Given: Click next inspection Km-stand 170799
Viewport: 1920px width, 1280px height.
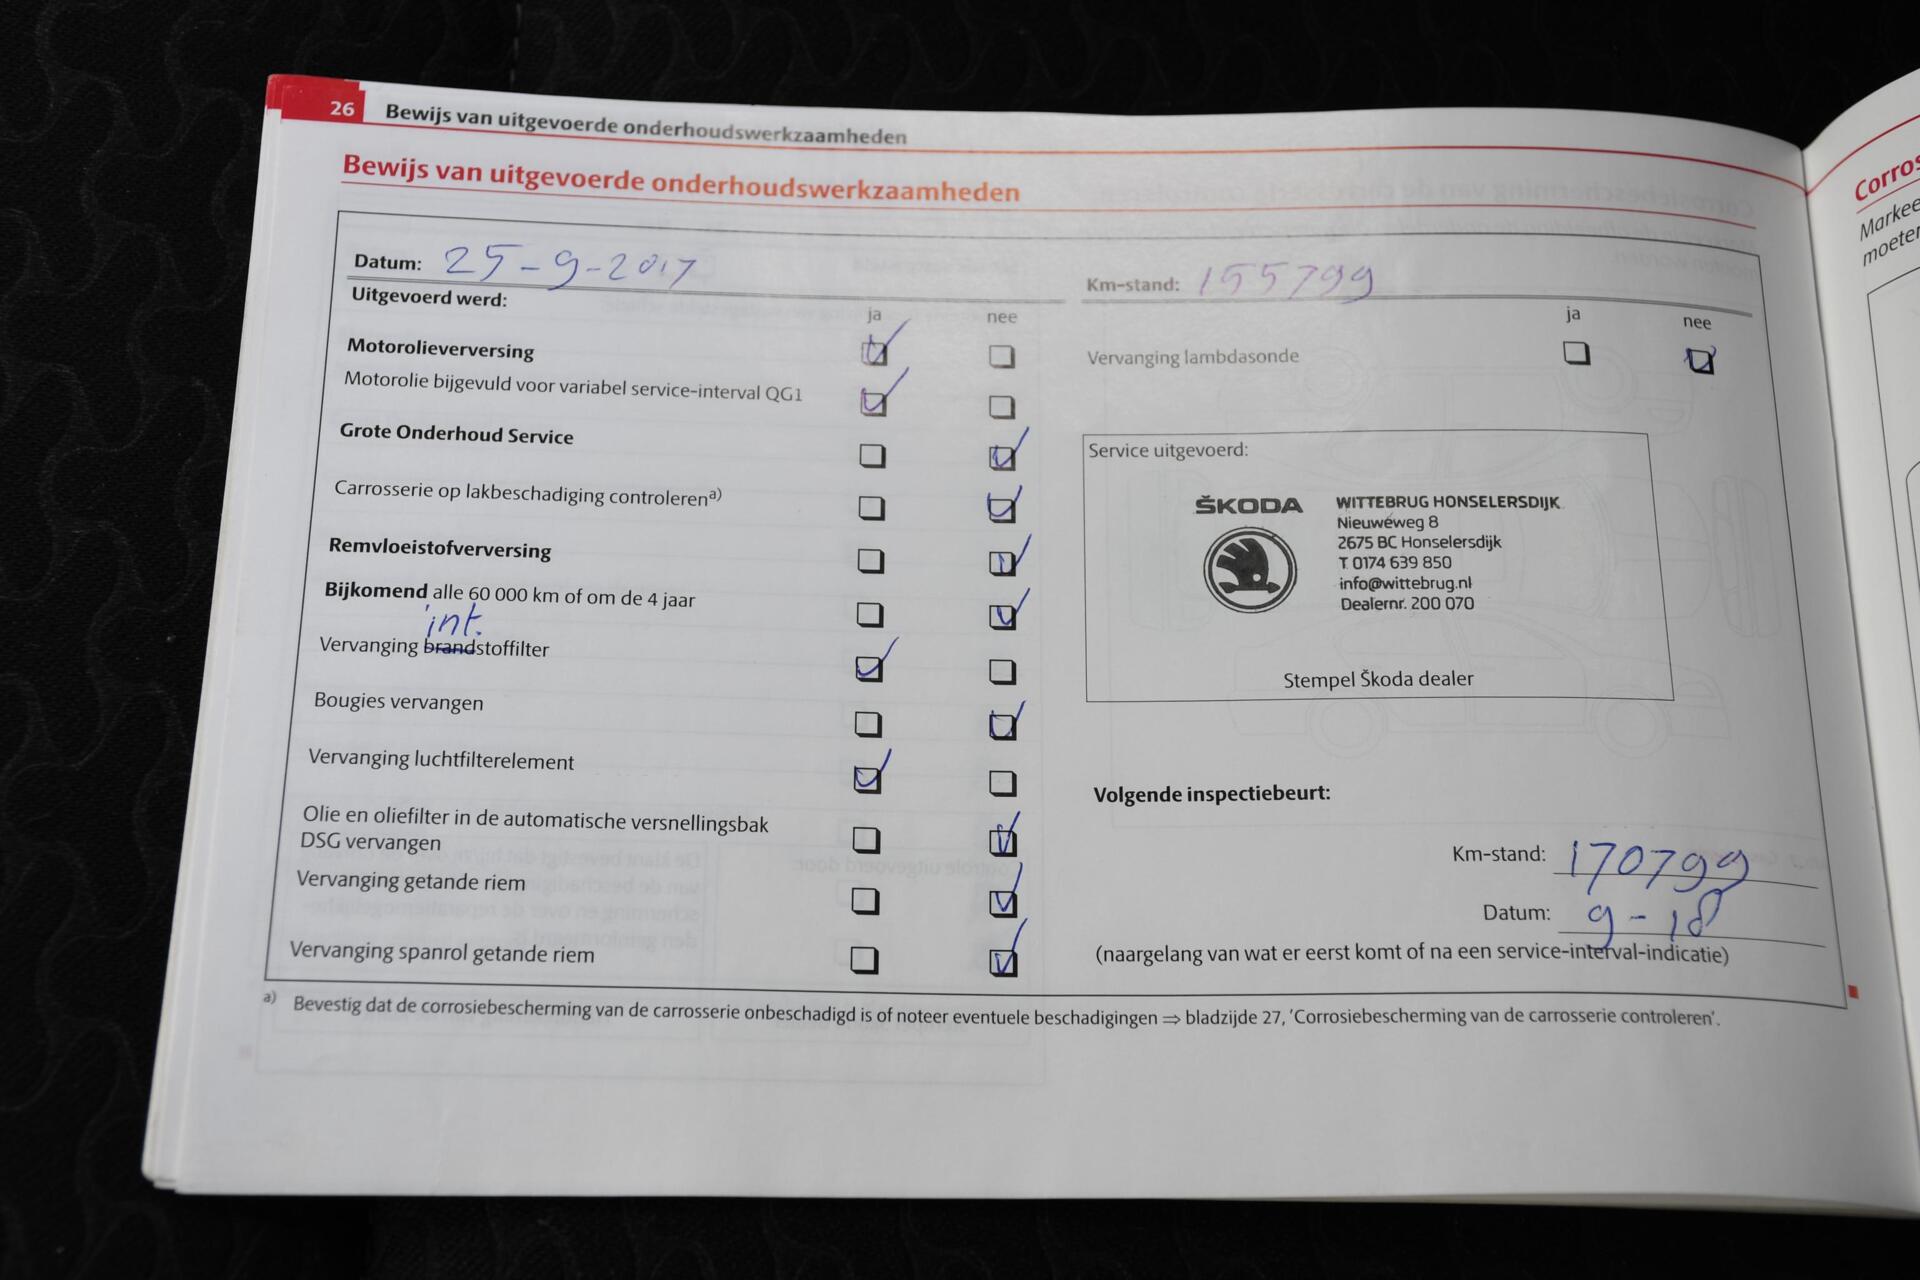Looking at the screenshot, I should [x=1658, y=863].
